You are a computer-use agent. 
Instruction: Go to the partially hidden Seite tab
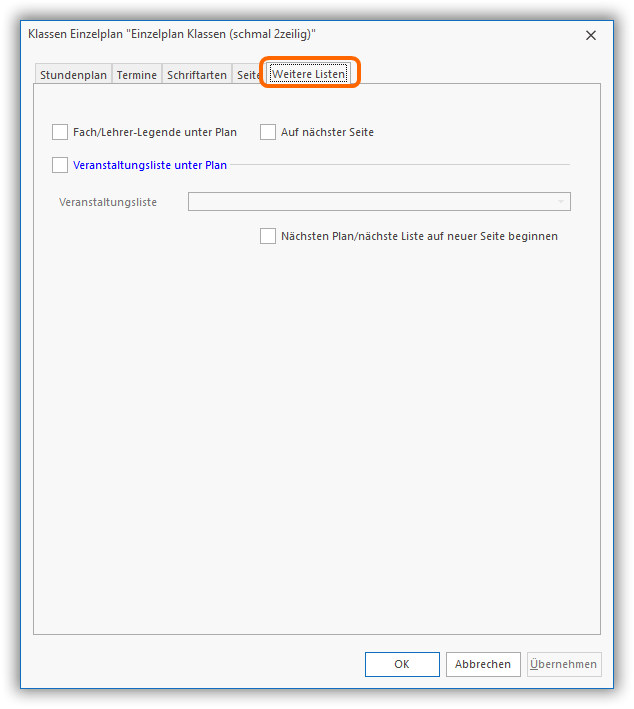tap(247, 75)
